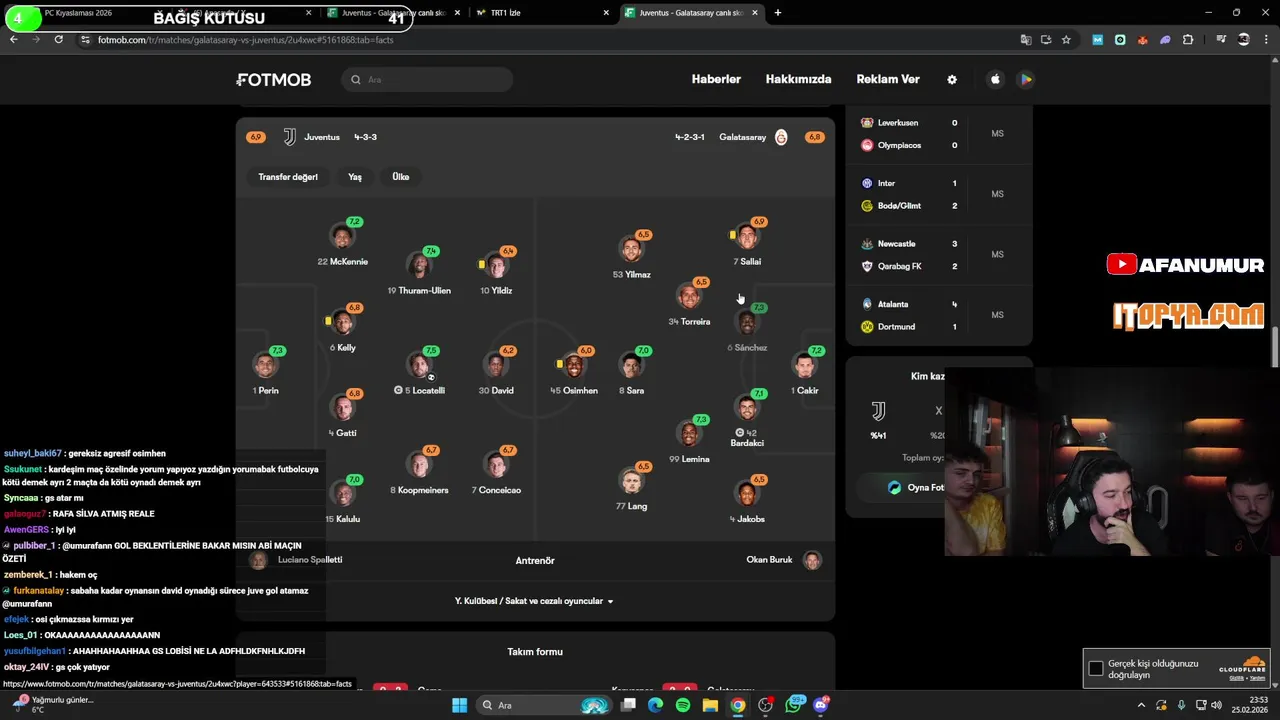This screenshot has width=1280, height=720.
Task: Bookmark this page with the star icon
Action: tap(1066, 40)
